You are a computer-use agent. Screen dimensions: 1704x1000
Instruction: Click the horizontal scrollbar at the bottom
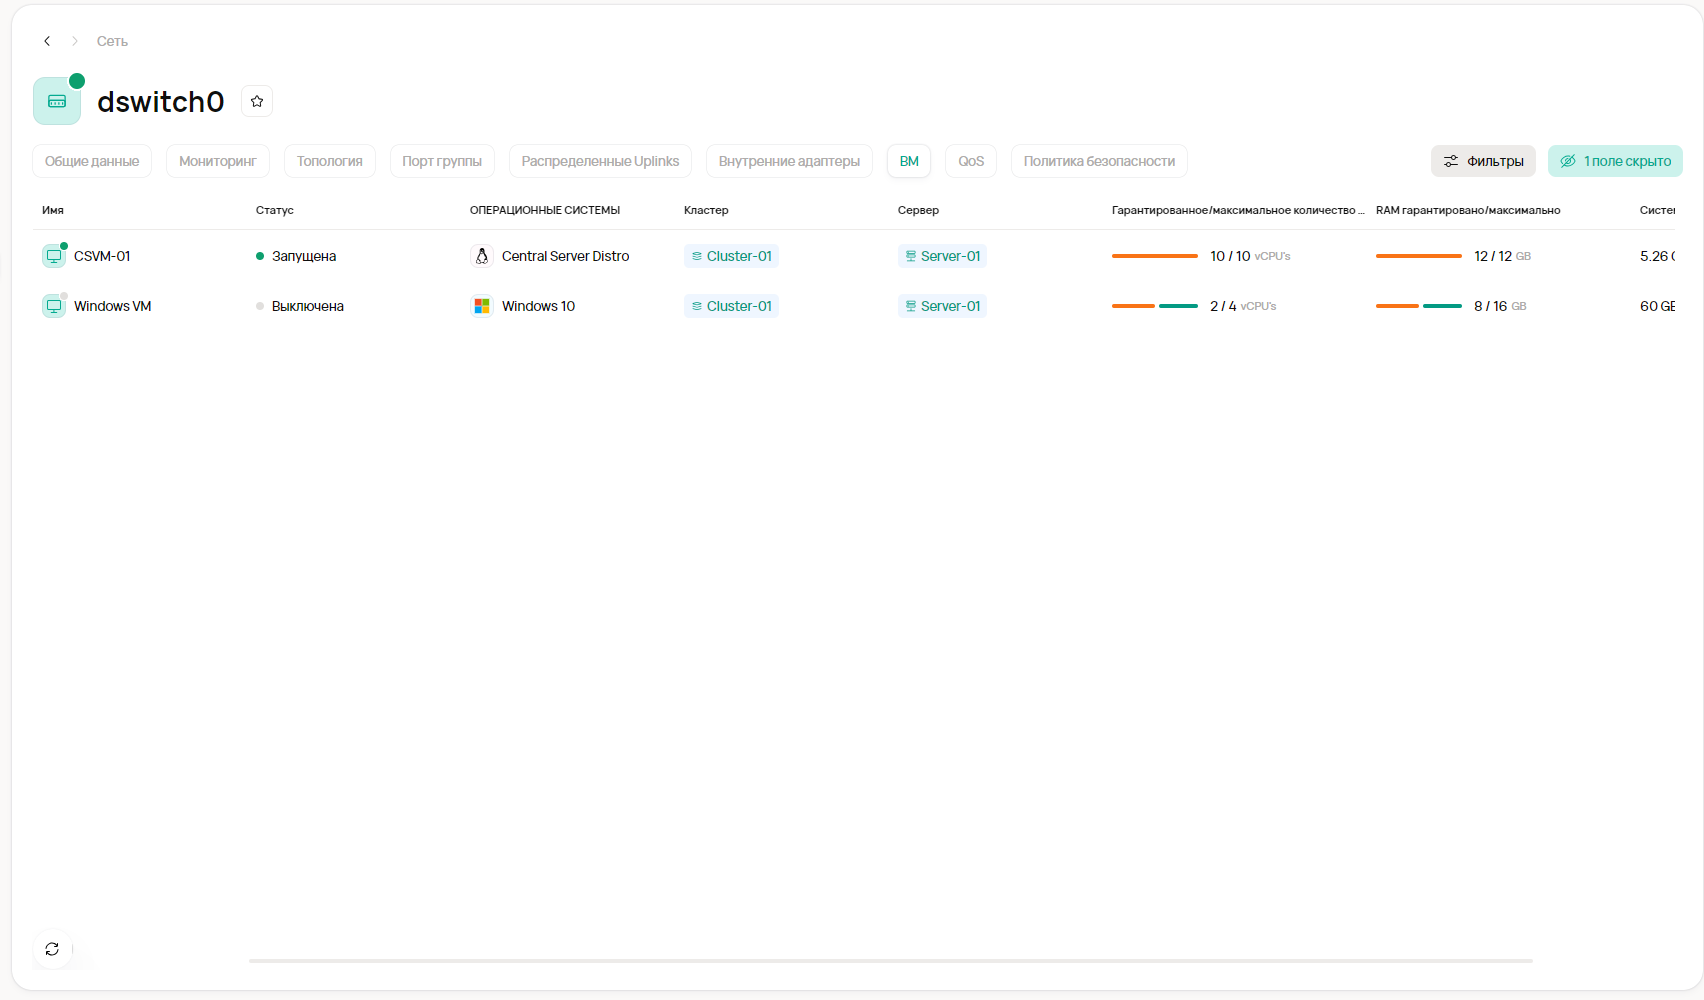890,960
